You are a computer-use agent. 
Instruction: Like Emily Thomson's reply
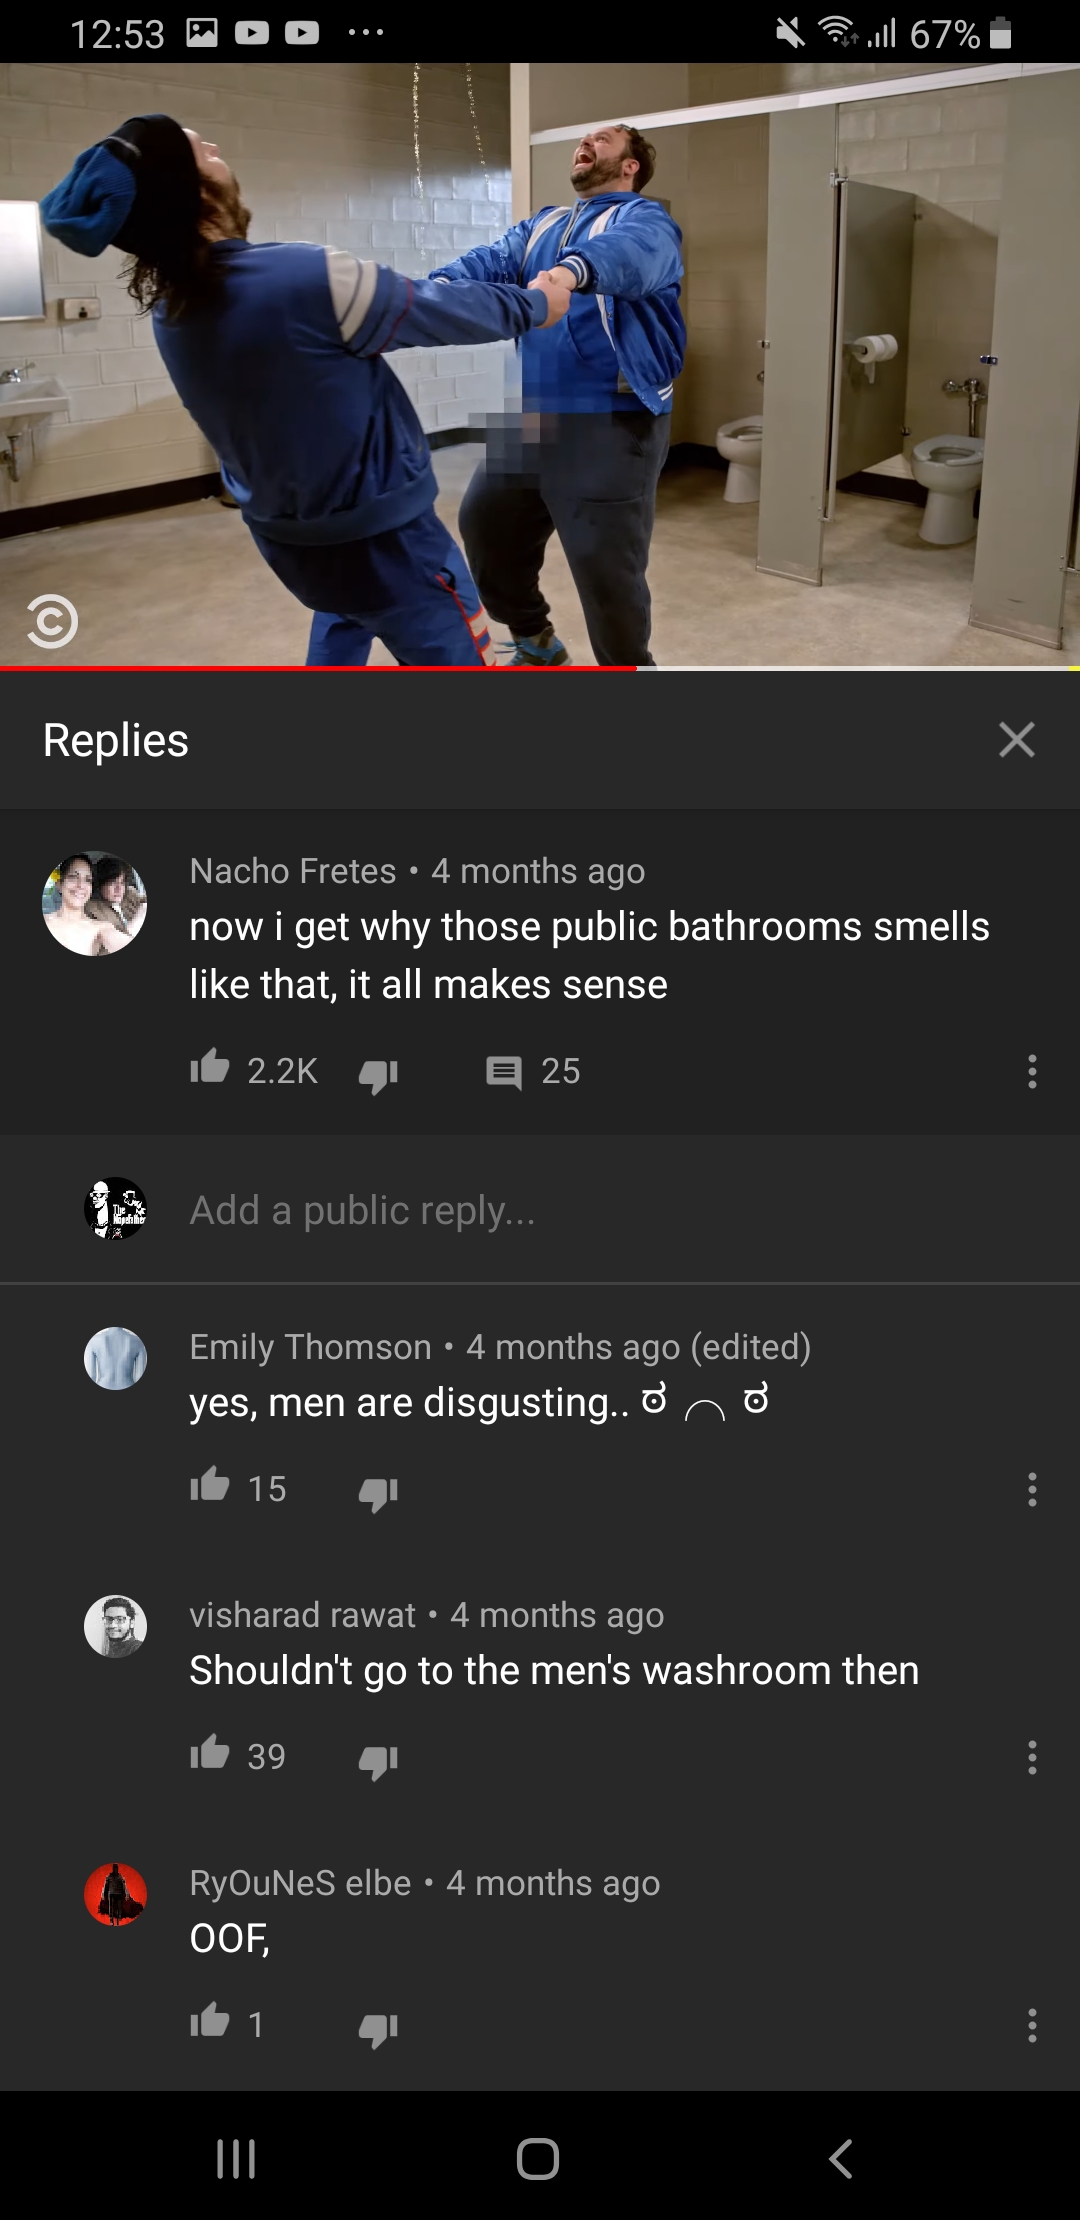210,1486
